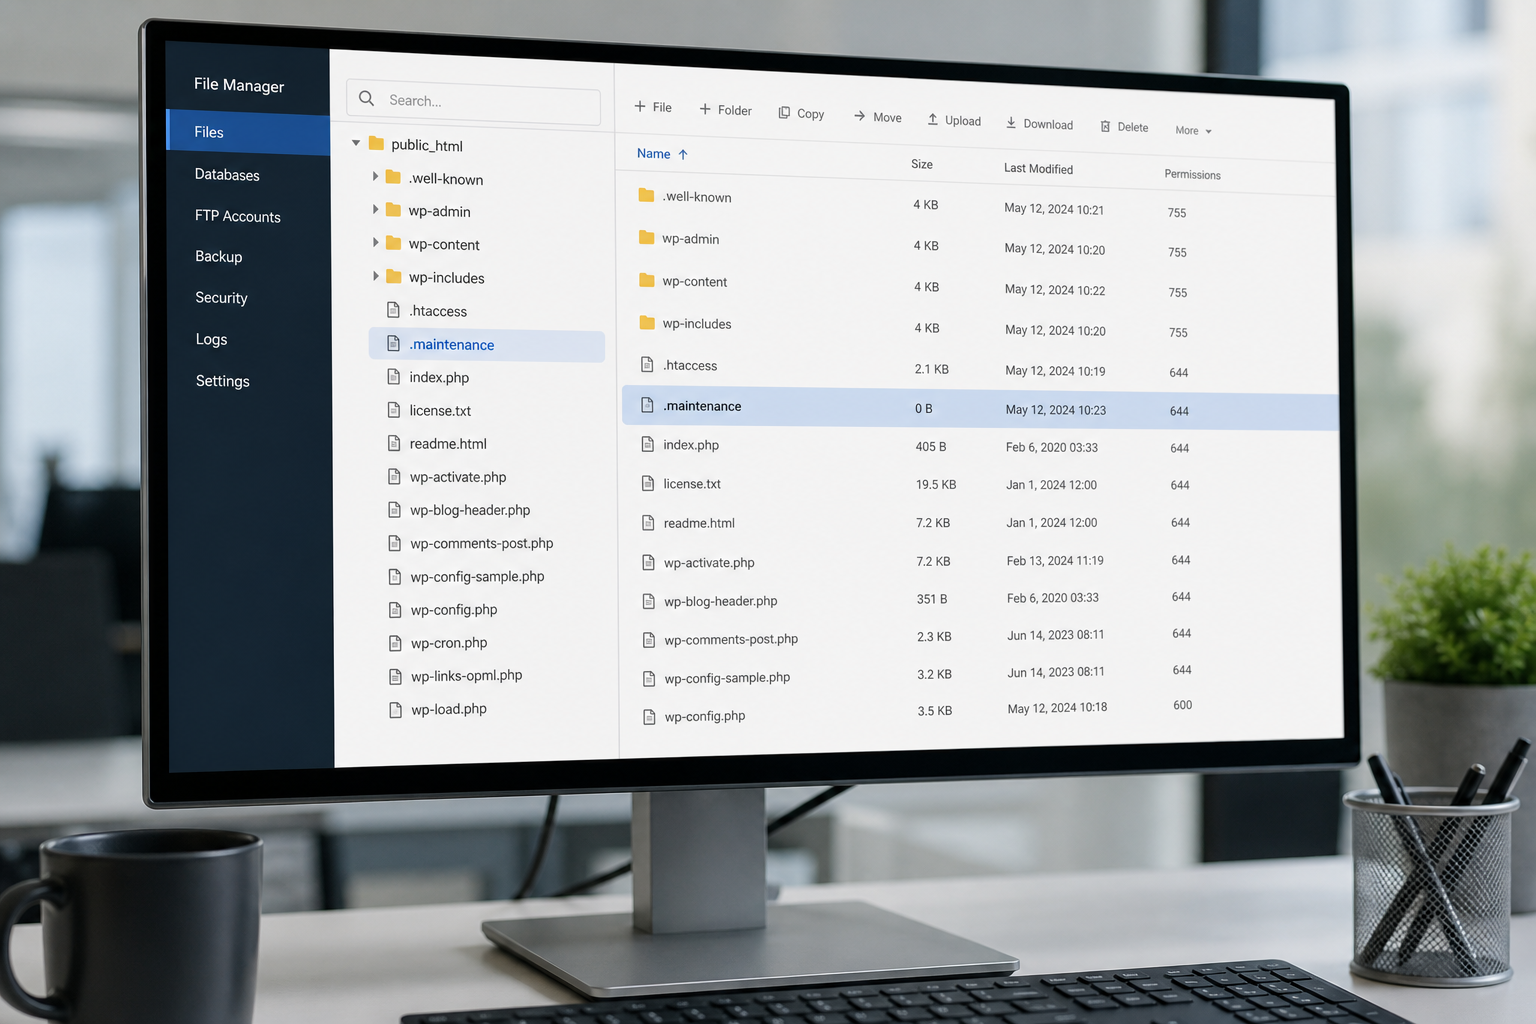Open Settings in the sidebar
This screenshot has height=1024, width=1536.
click(223, 381)
